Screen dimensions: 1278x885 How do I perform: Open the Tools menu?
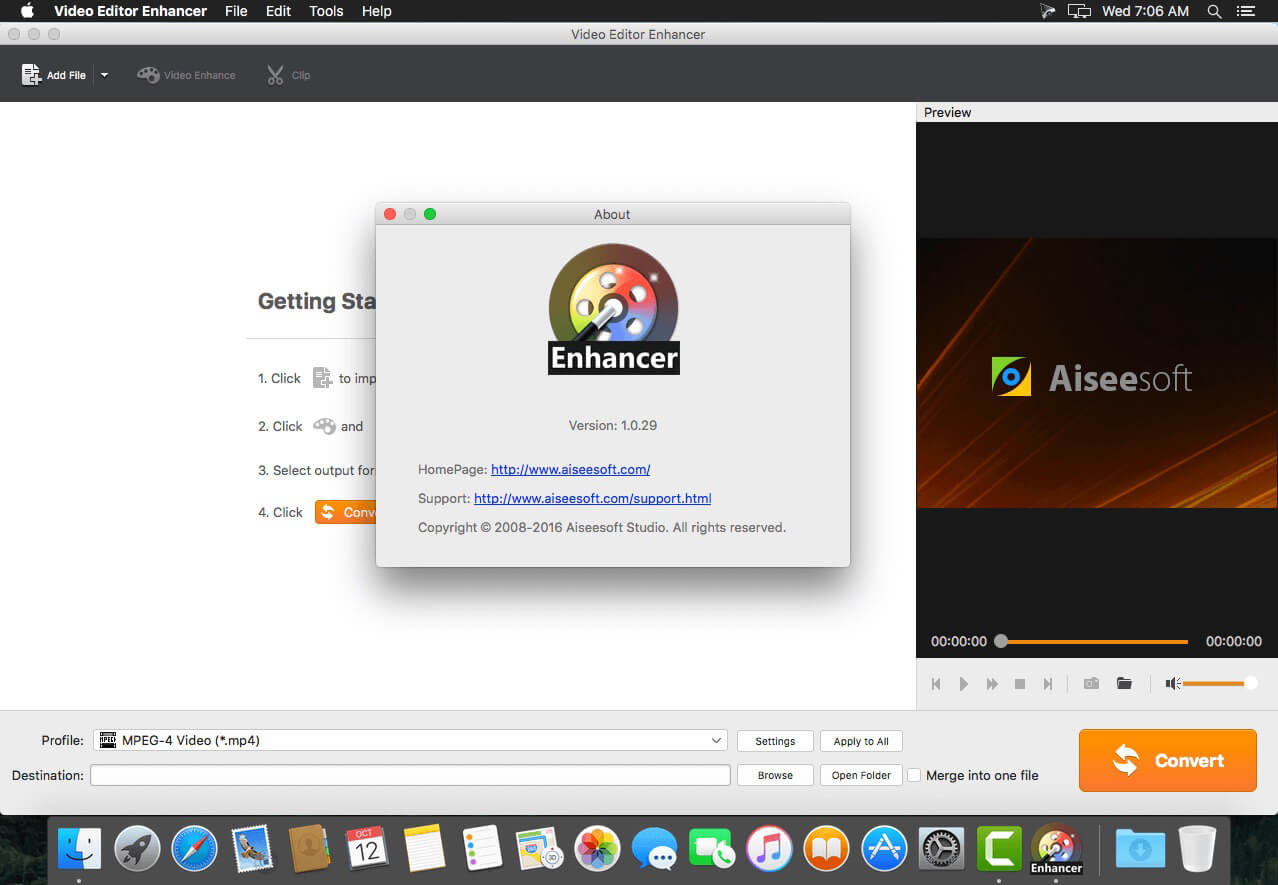pos(326,11)
